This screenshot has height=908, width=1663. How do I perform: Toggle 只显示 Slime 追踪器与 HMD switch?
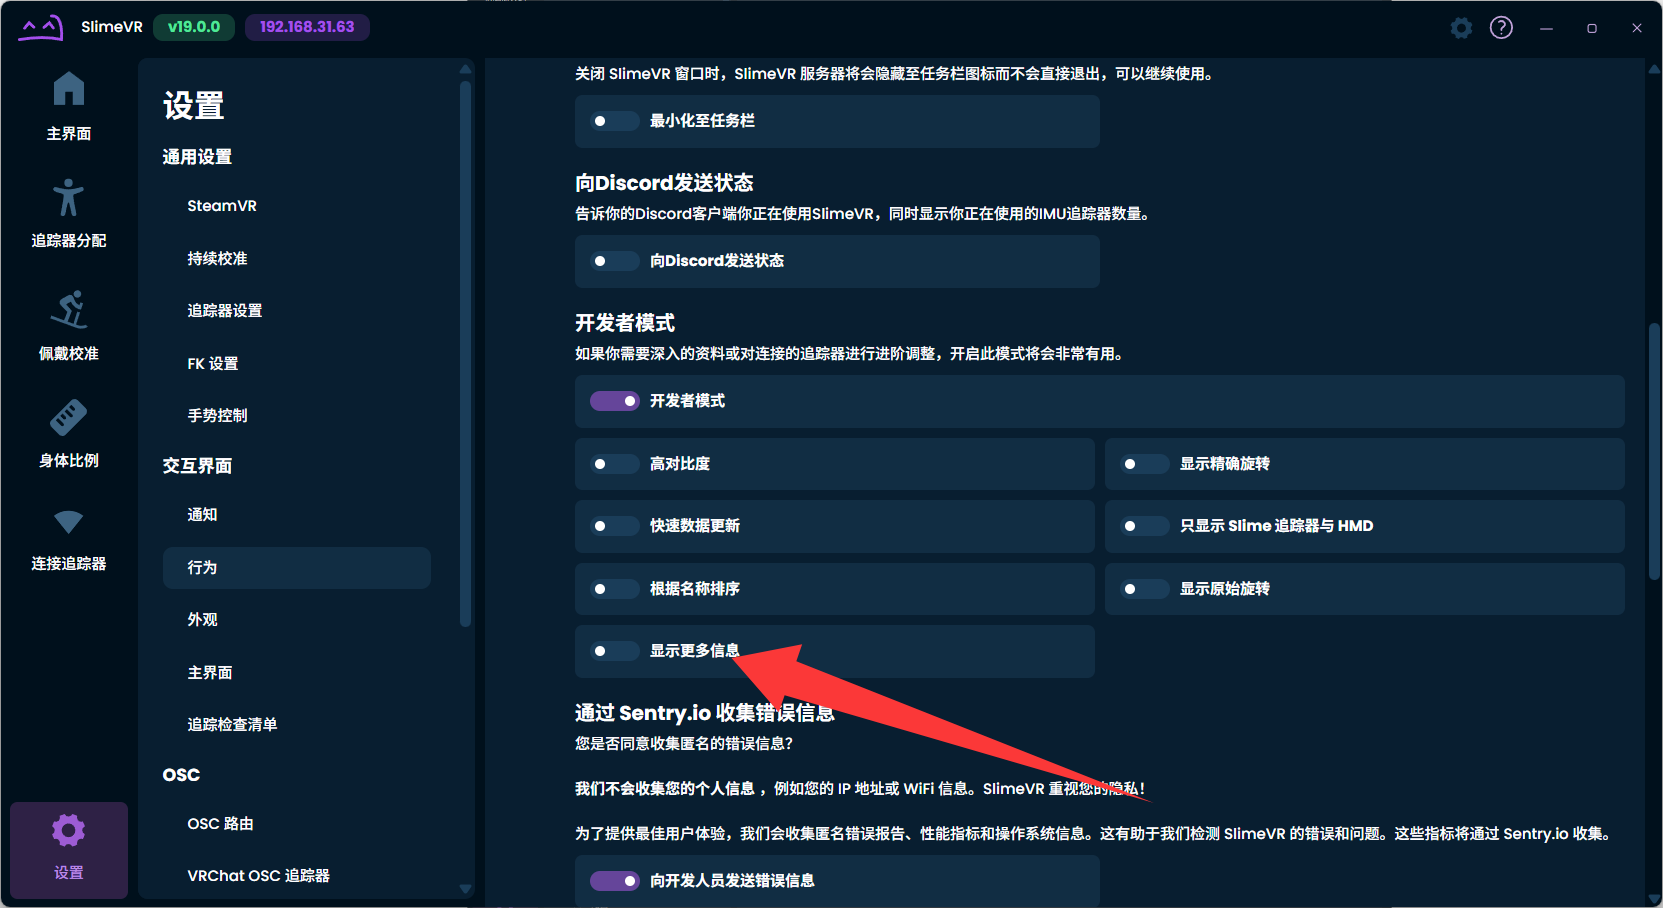(1144, 526)
